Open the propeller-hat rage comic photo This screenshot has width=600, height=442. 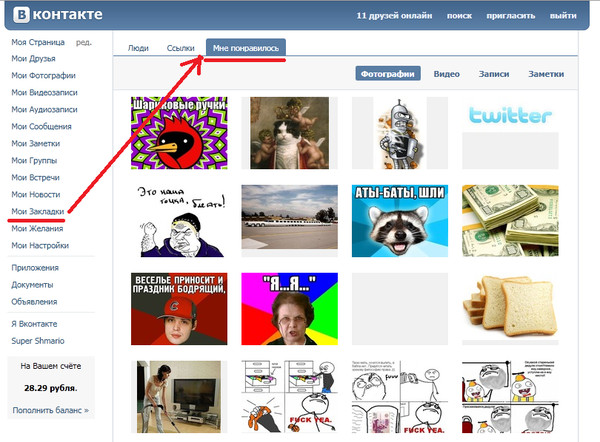click(510, 397)
